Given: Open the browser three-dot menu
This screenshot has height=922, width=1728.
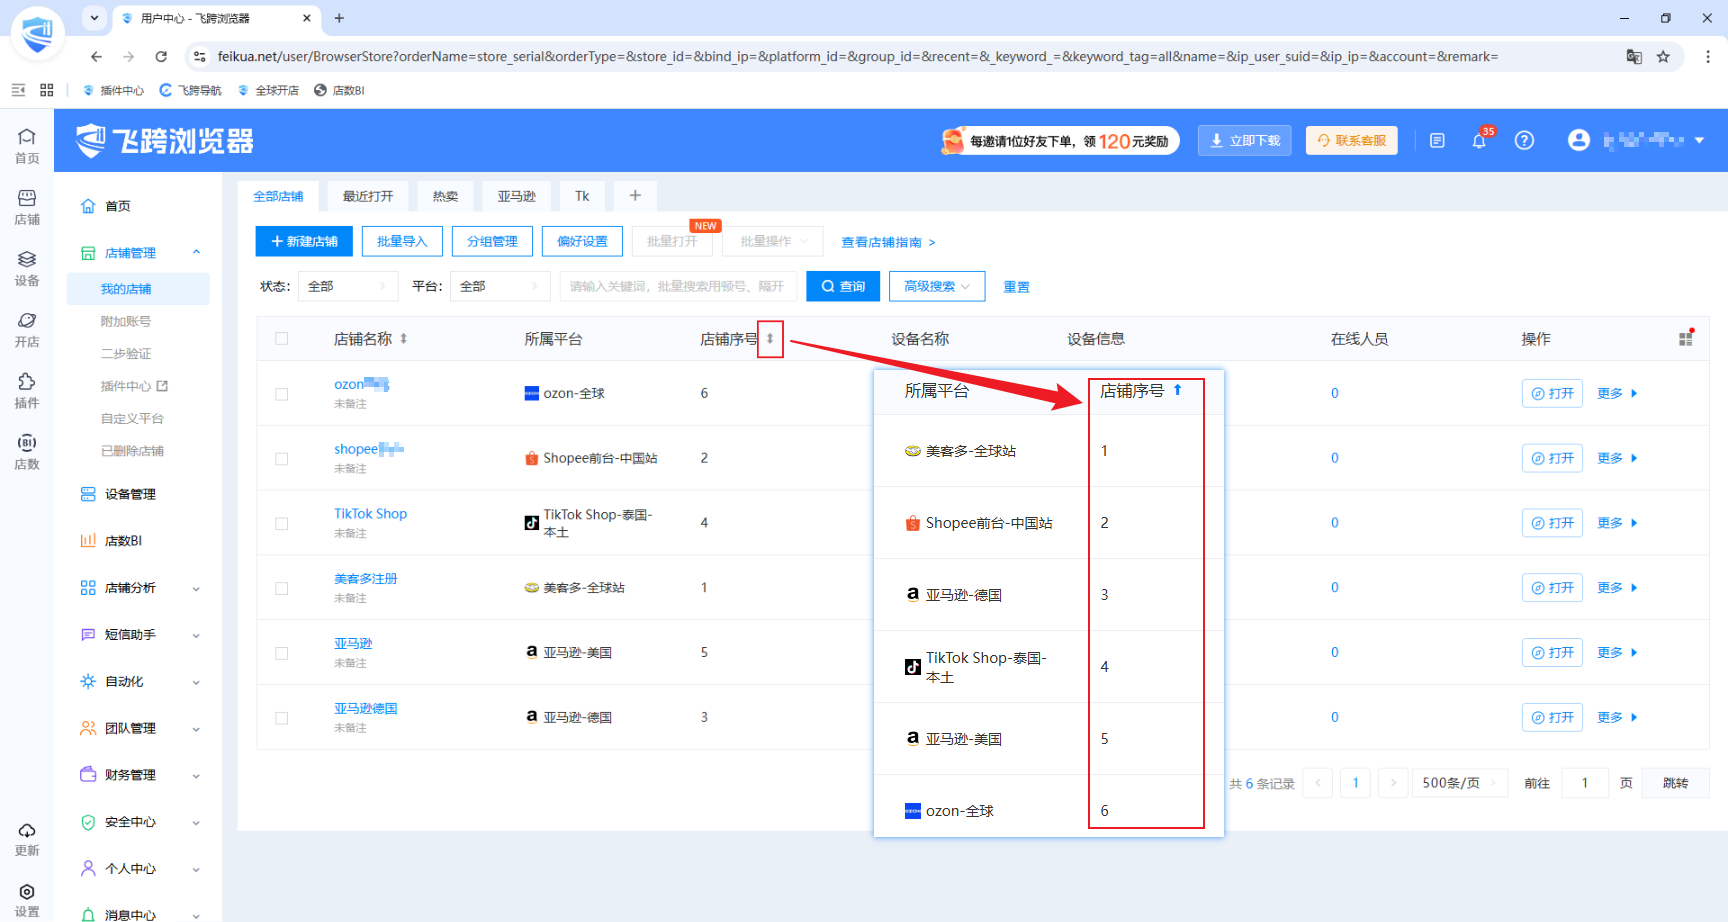Looking at the screenshot, I should [1707, 57].
